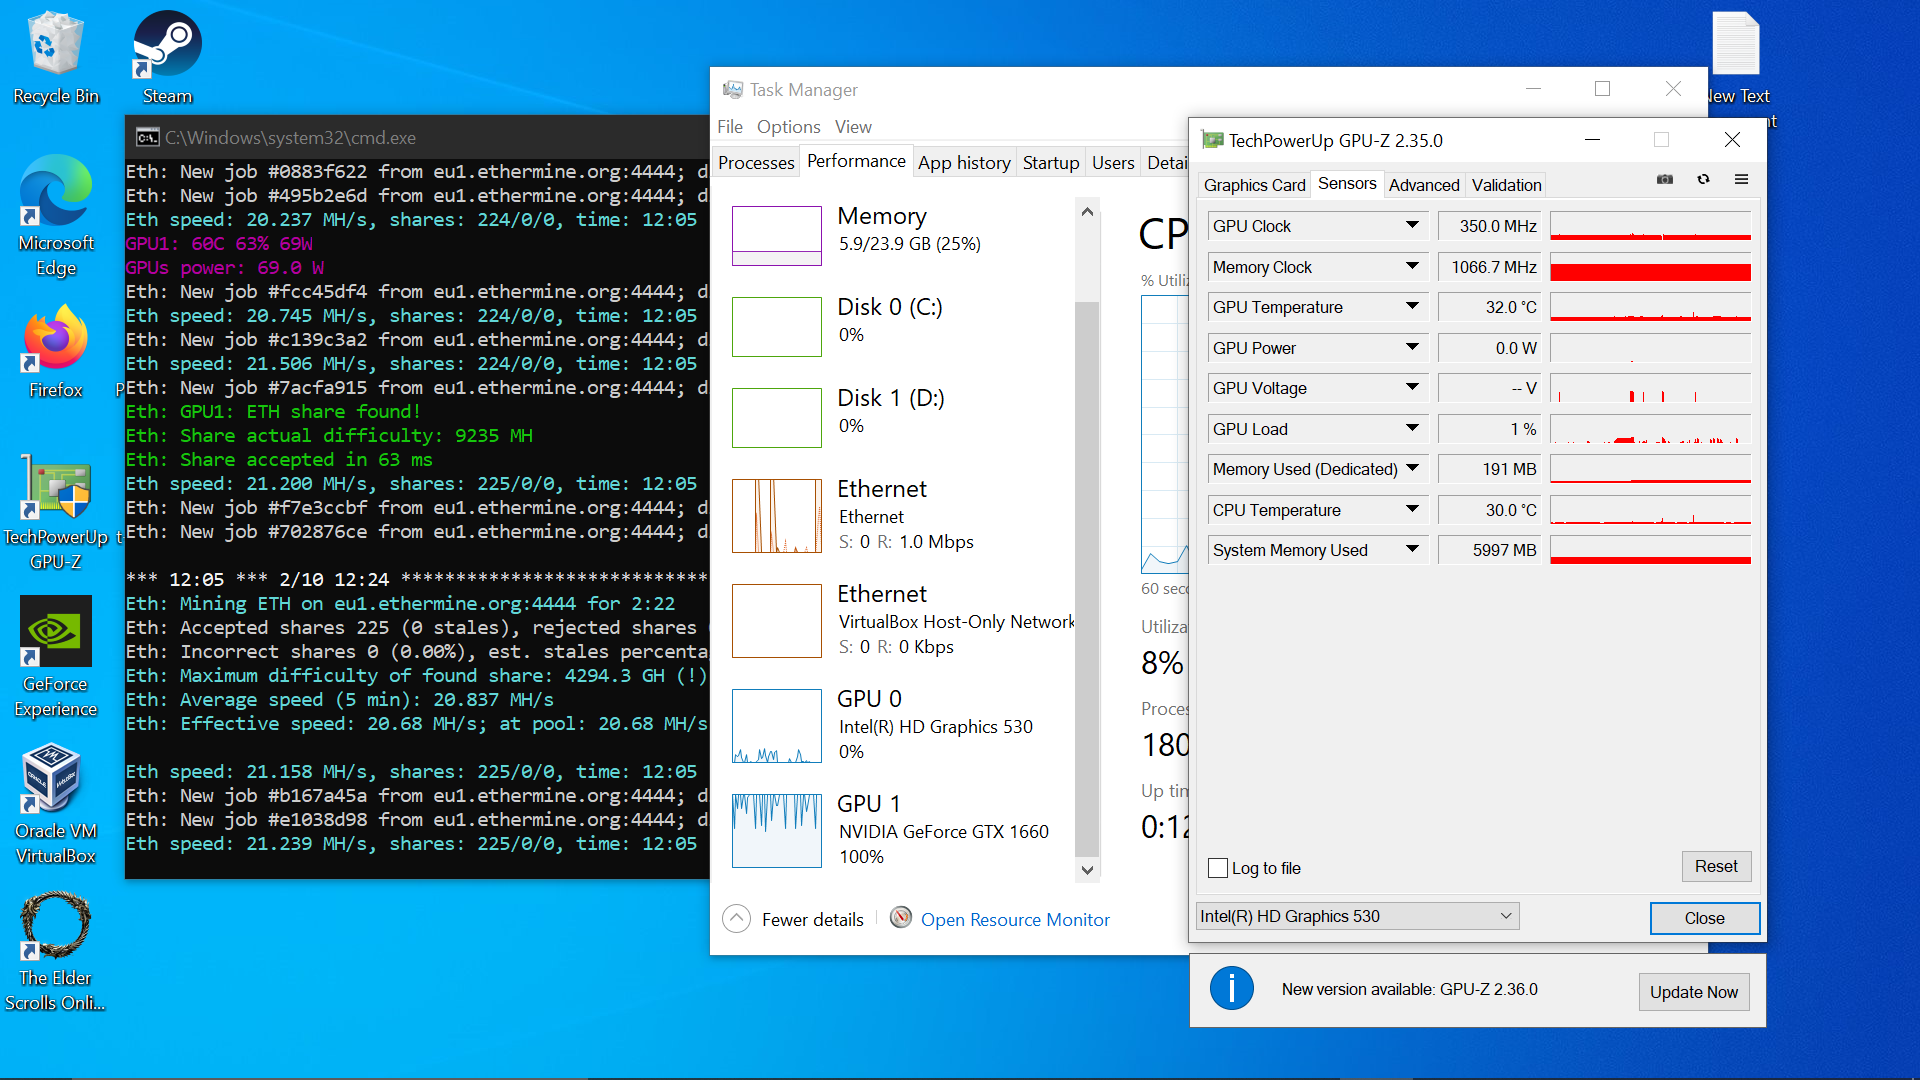The width and height of the screenshot is (1920, 1080).
Task: Open the Users tab in Task Manager
Action: 1113,162
